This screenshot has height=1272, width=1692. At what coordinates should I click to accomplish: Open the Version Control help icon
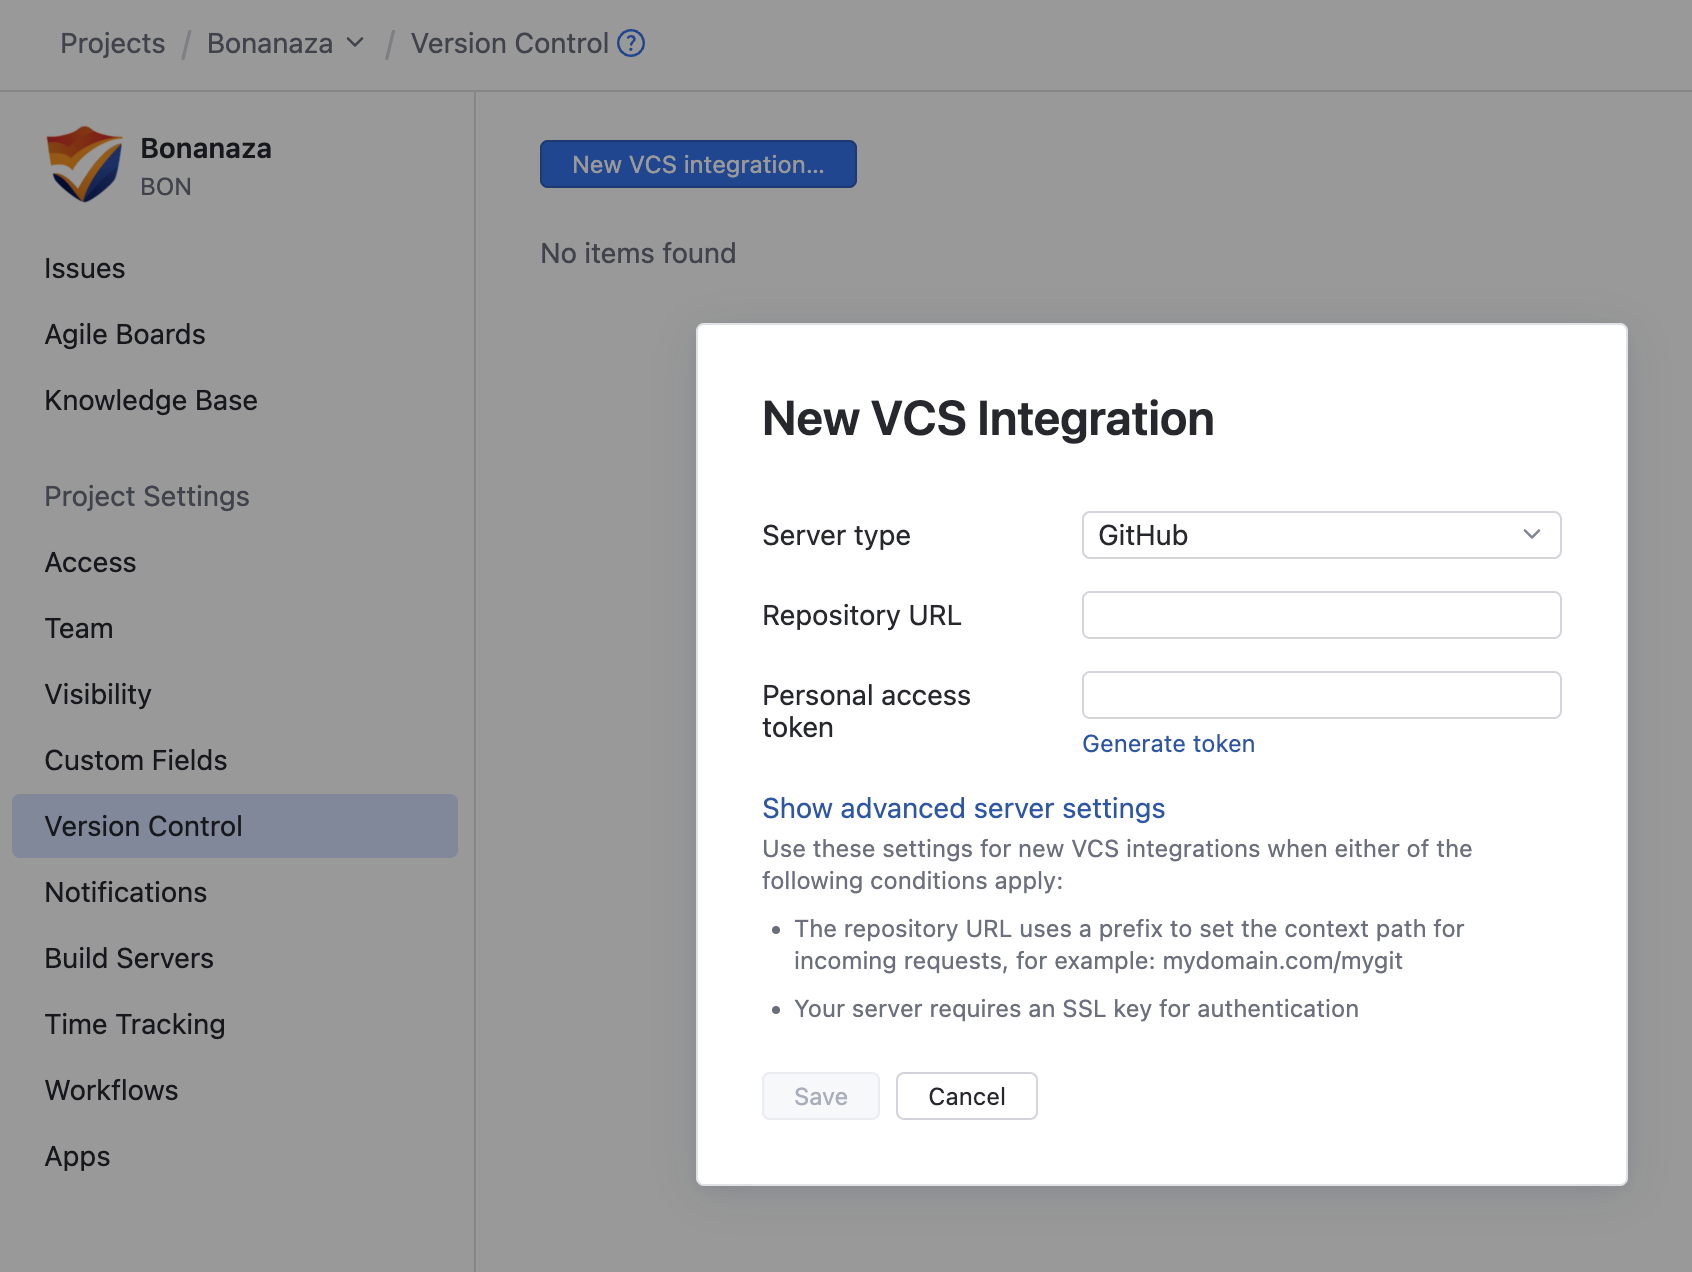[x=631, y=43]
